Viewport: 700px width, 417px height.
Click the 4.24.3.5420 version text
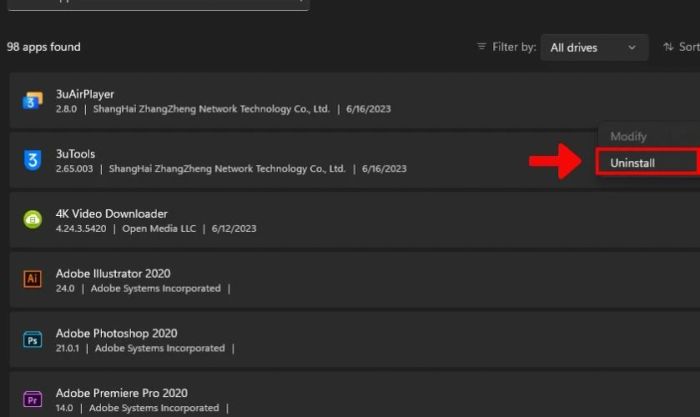81,229
